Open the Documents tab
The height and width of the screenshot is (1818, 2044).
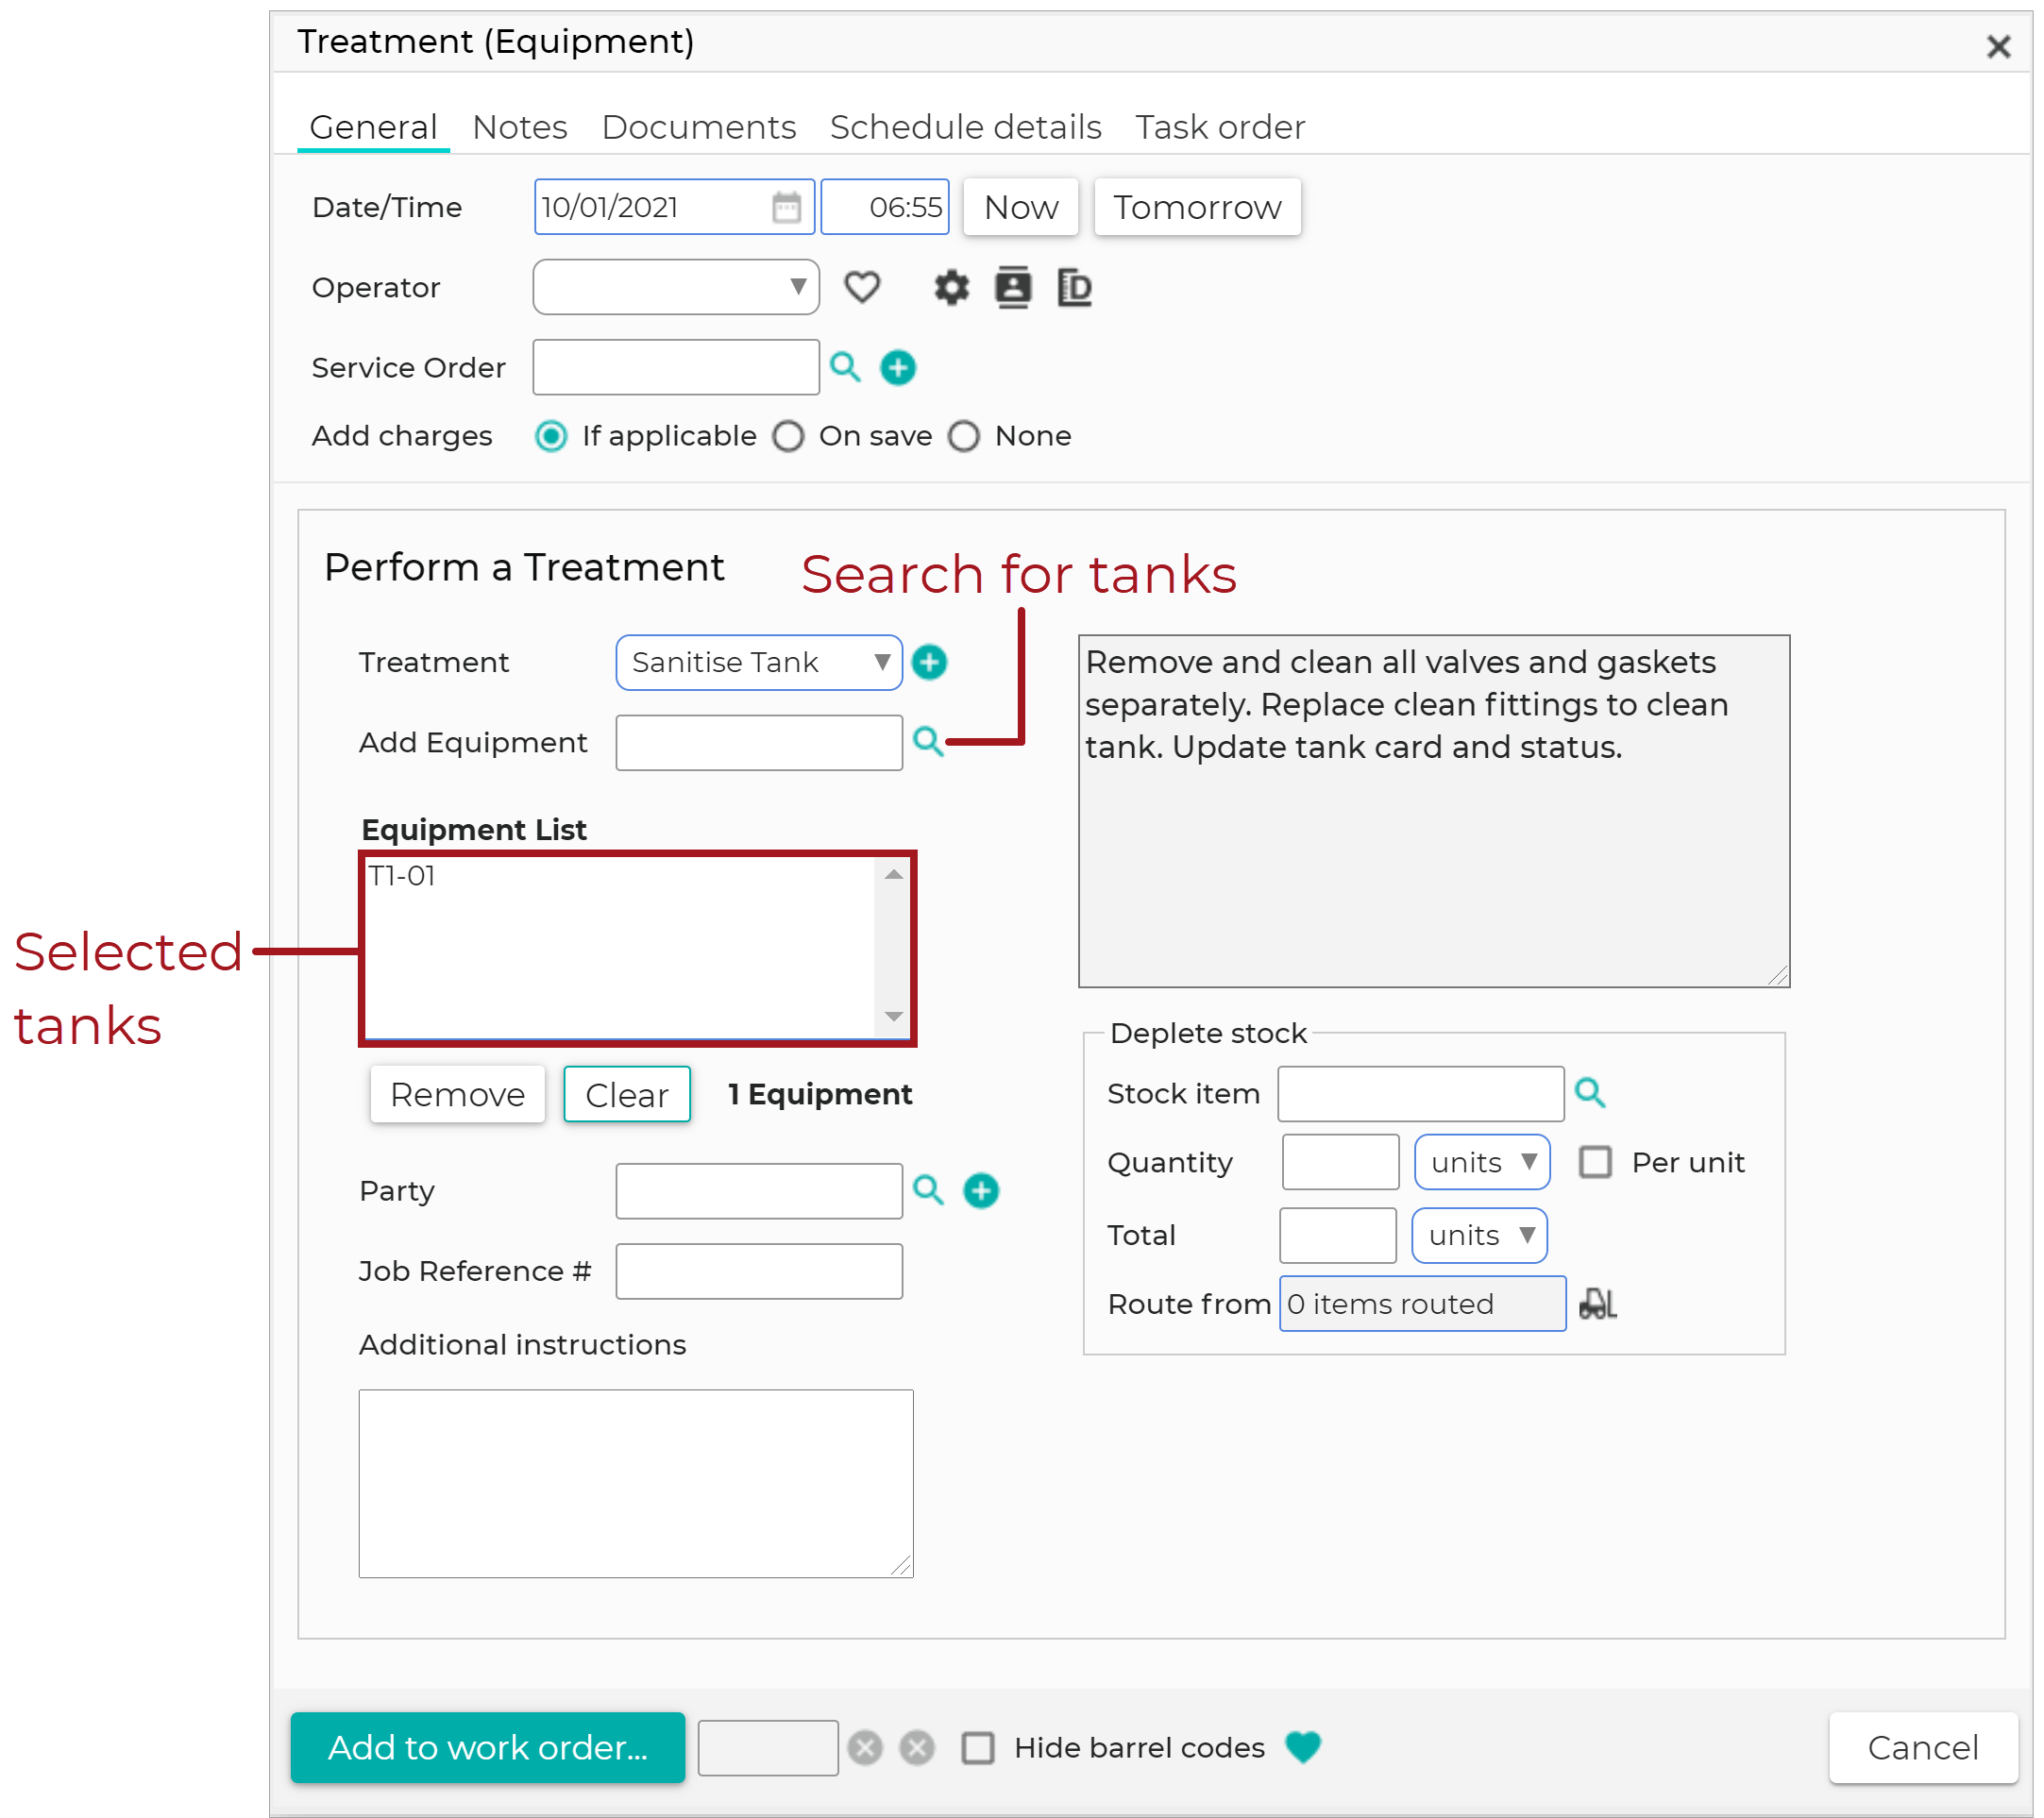699,127
